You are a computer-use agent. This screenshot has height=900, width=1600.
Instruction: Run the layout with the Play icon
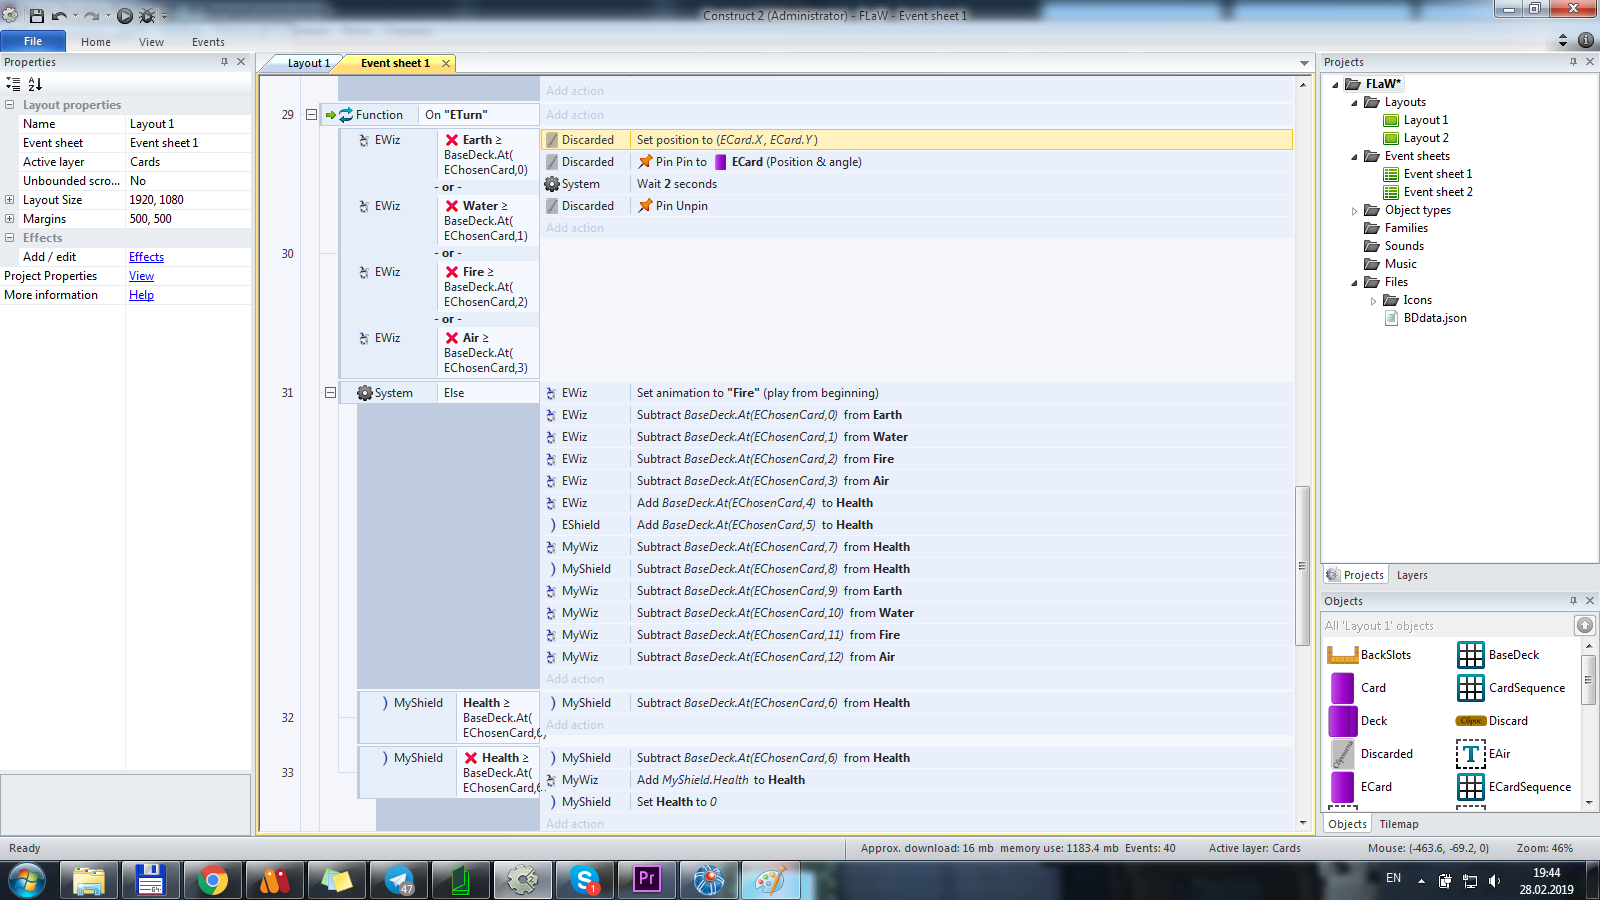click(125, 16)
